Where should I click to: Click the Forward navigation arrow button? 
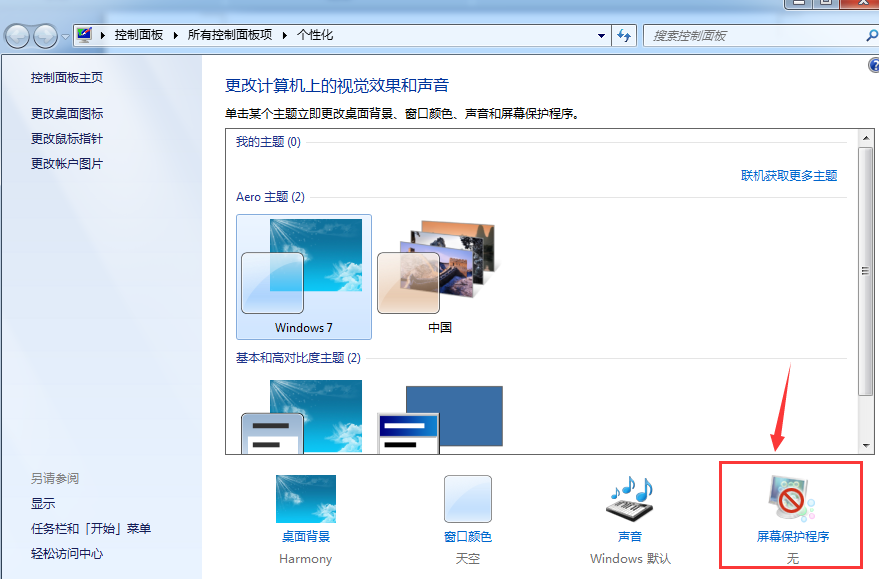click(x=45, y=36)
